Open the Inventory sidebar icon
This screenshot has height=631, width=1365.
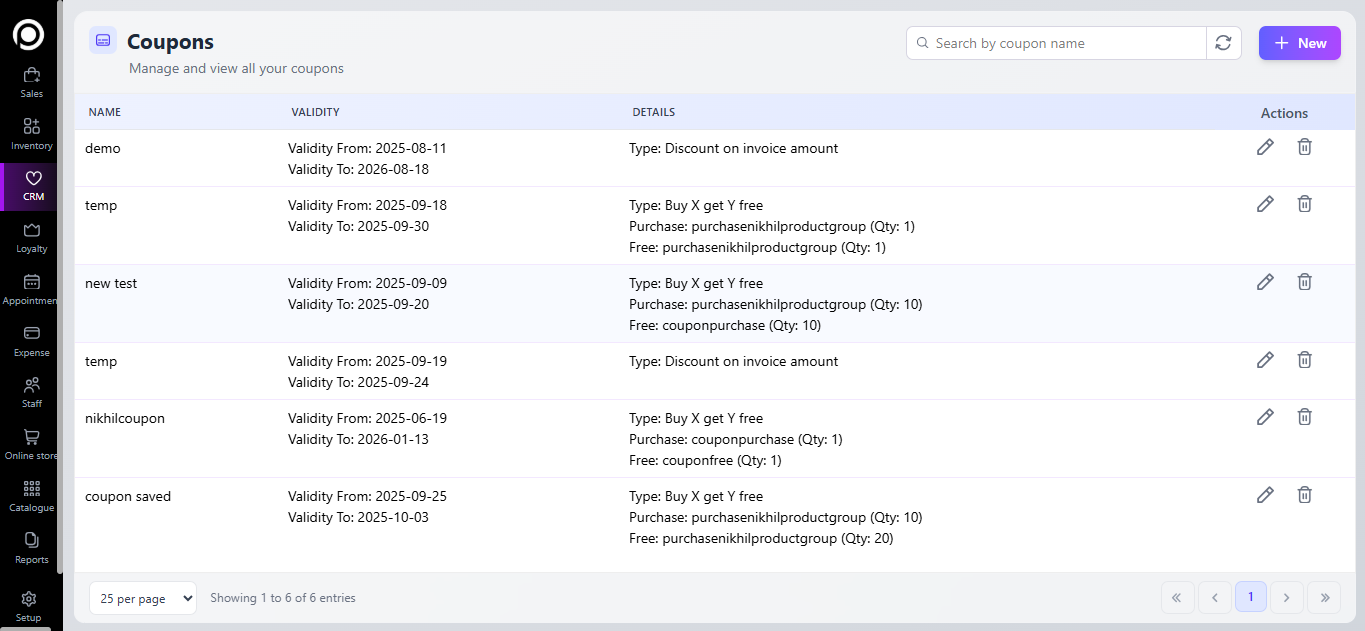coord(31,133)
